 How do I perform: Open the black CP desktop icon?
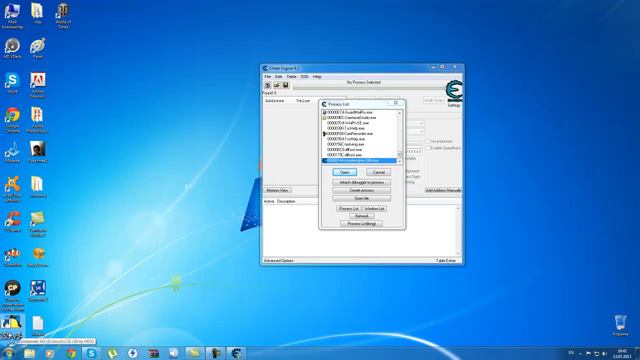12,296
